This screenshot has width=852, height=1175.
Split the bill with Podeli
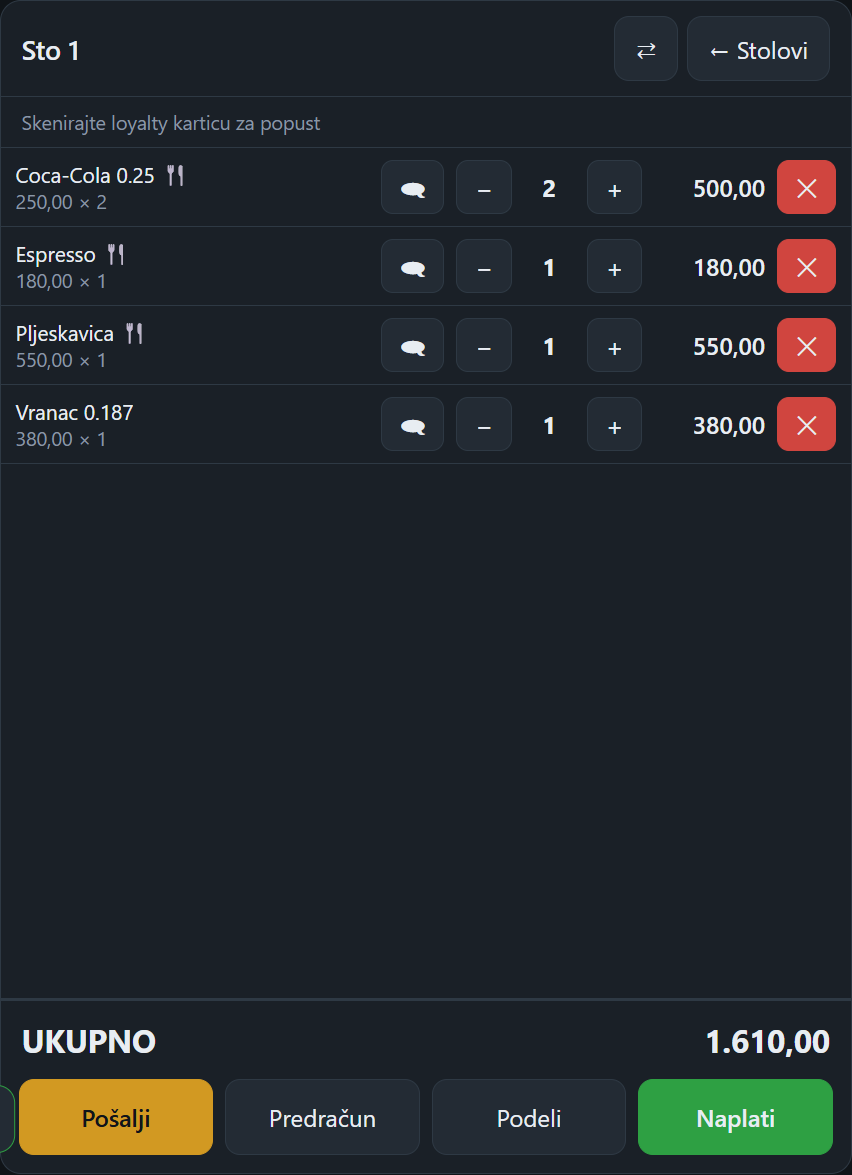(x=529, y=1117)
